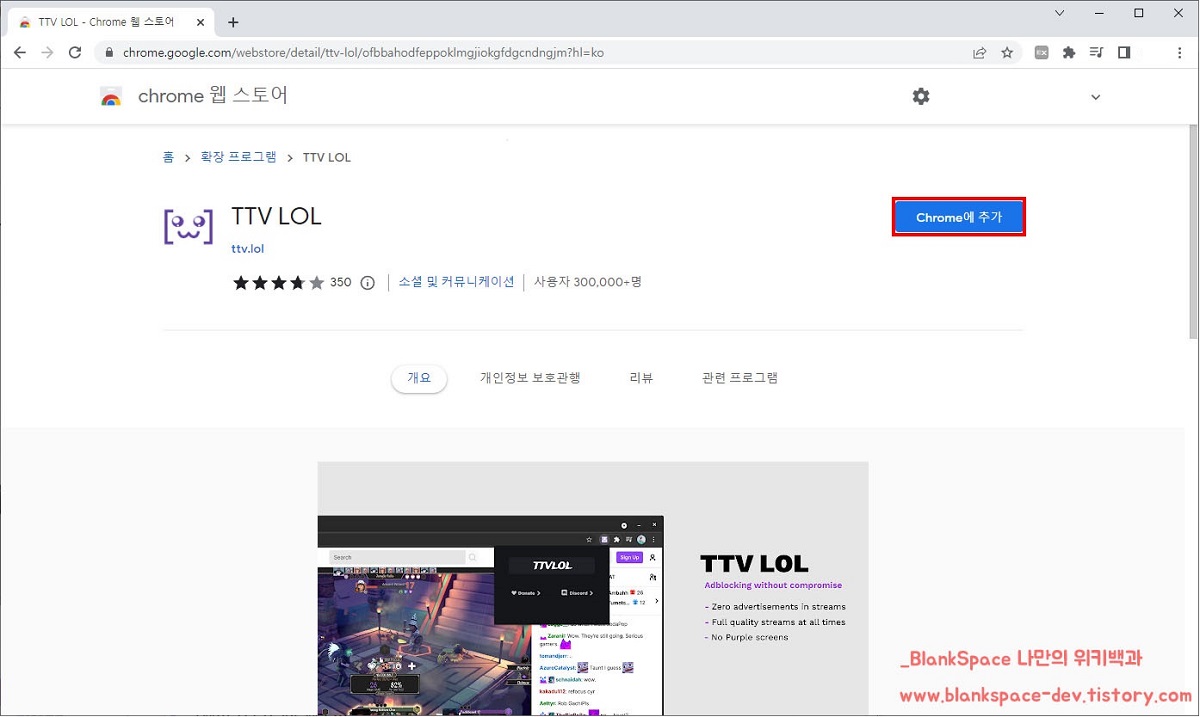Expand the account dropdown chevron
1200x717 pixels.
pyautogui.click(x=1095, y=97)
